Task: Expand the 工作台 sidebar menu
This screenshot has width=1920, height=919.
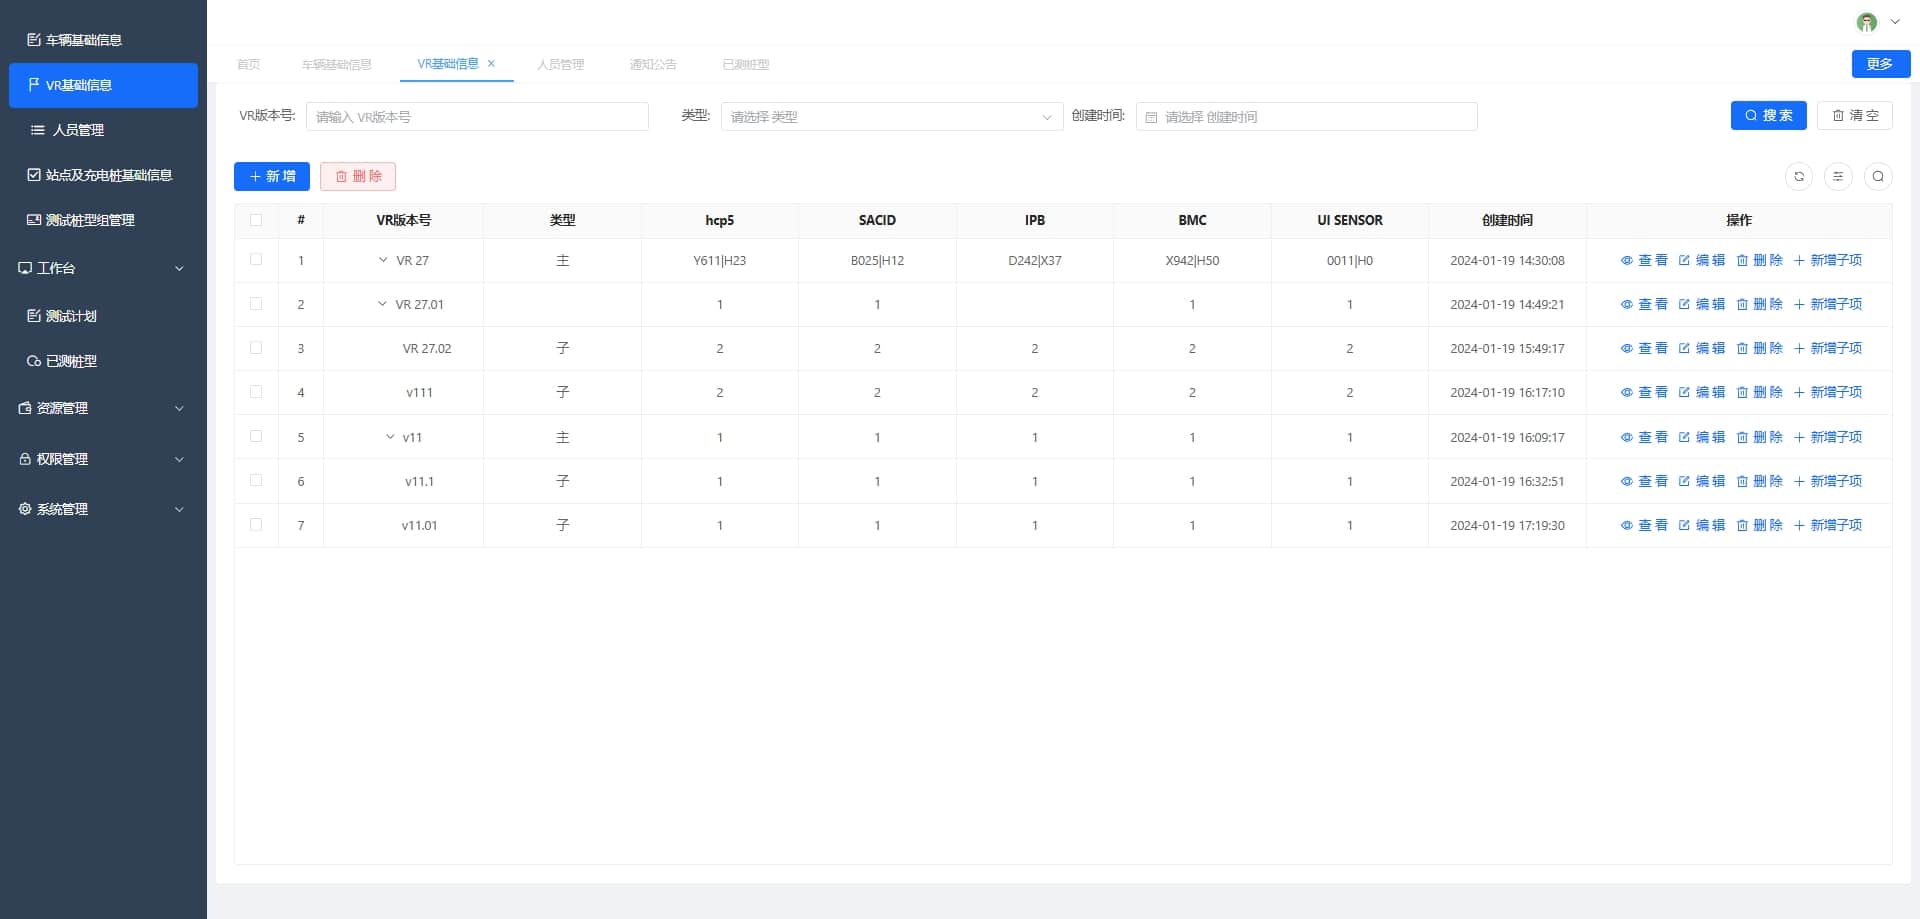Action: 103,268
